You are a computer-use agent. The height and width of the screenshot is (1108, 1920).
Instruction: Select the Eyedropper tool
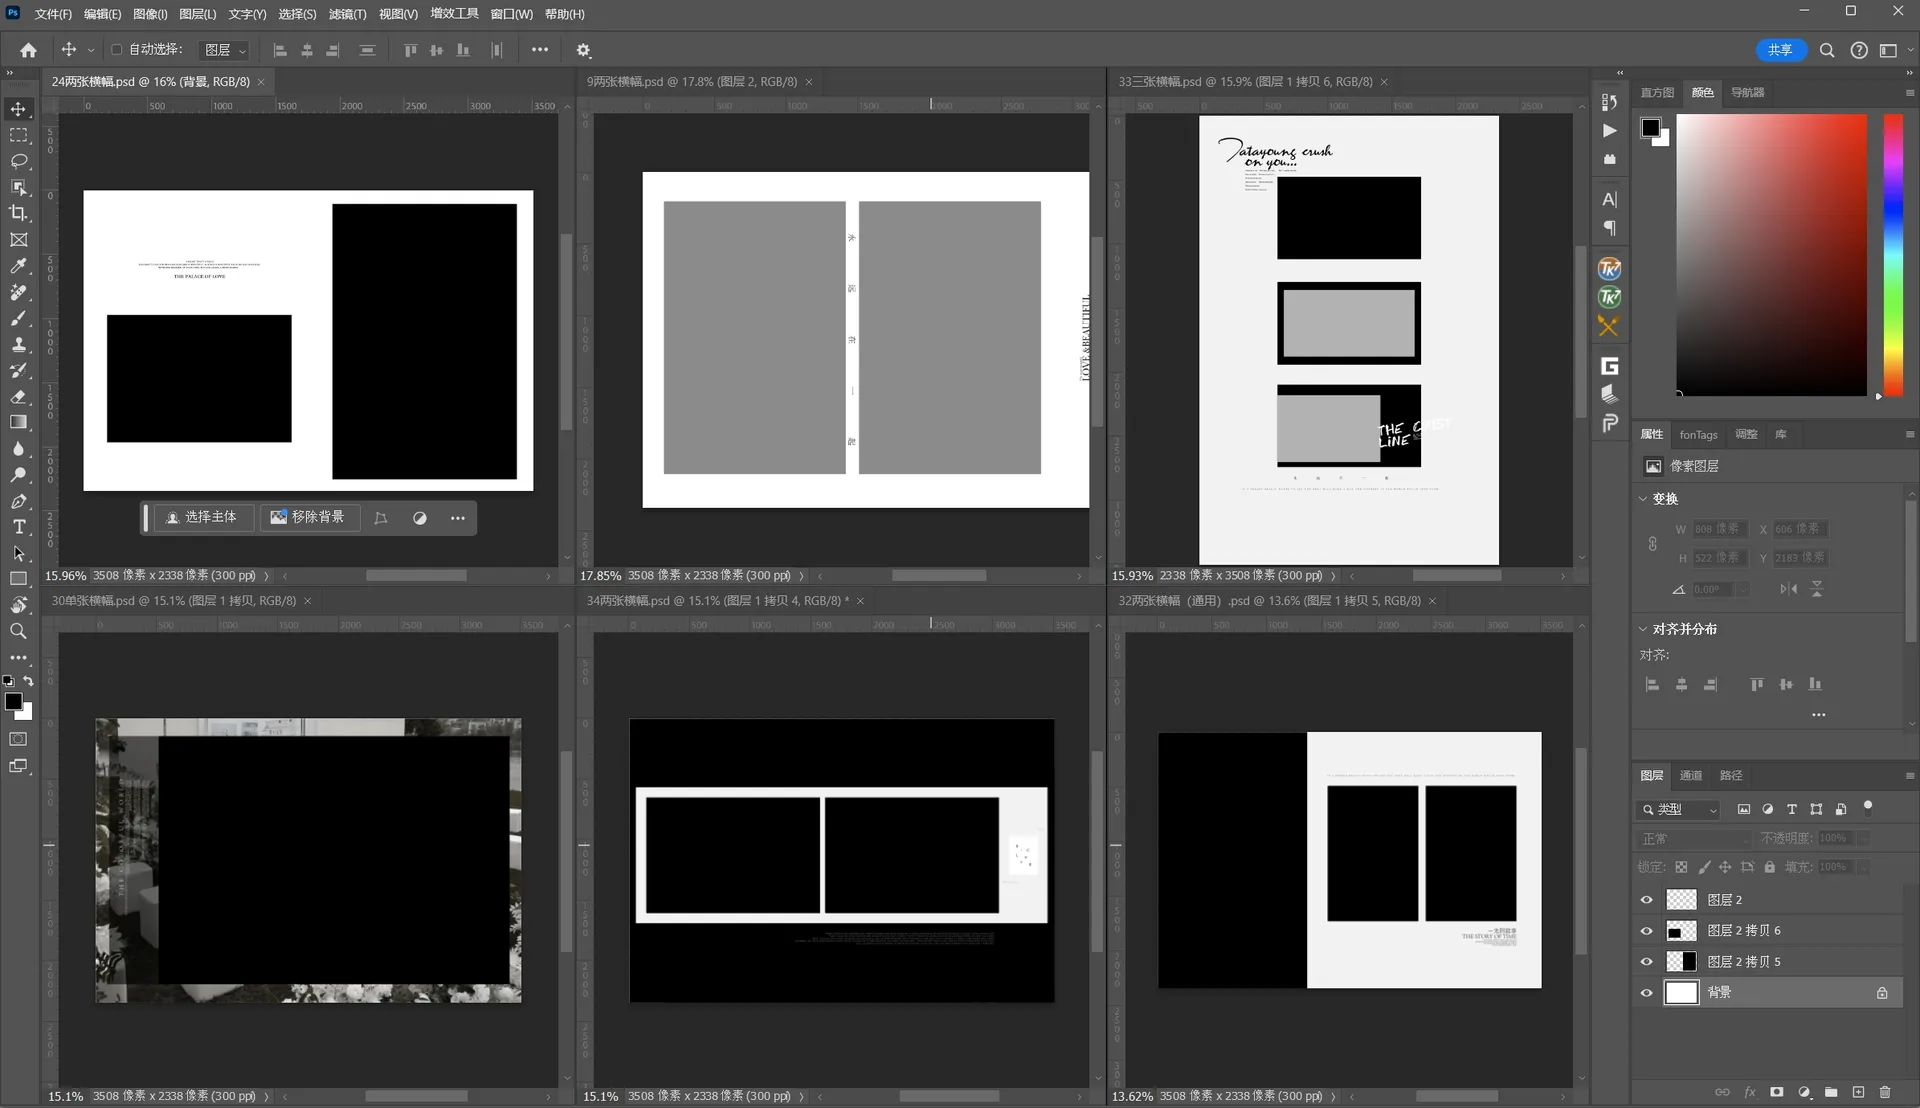18,266
